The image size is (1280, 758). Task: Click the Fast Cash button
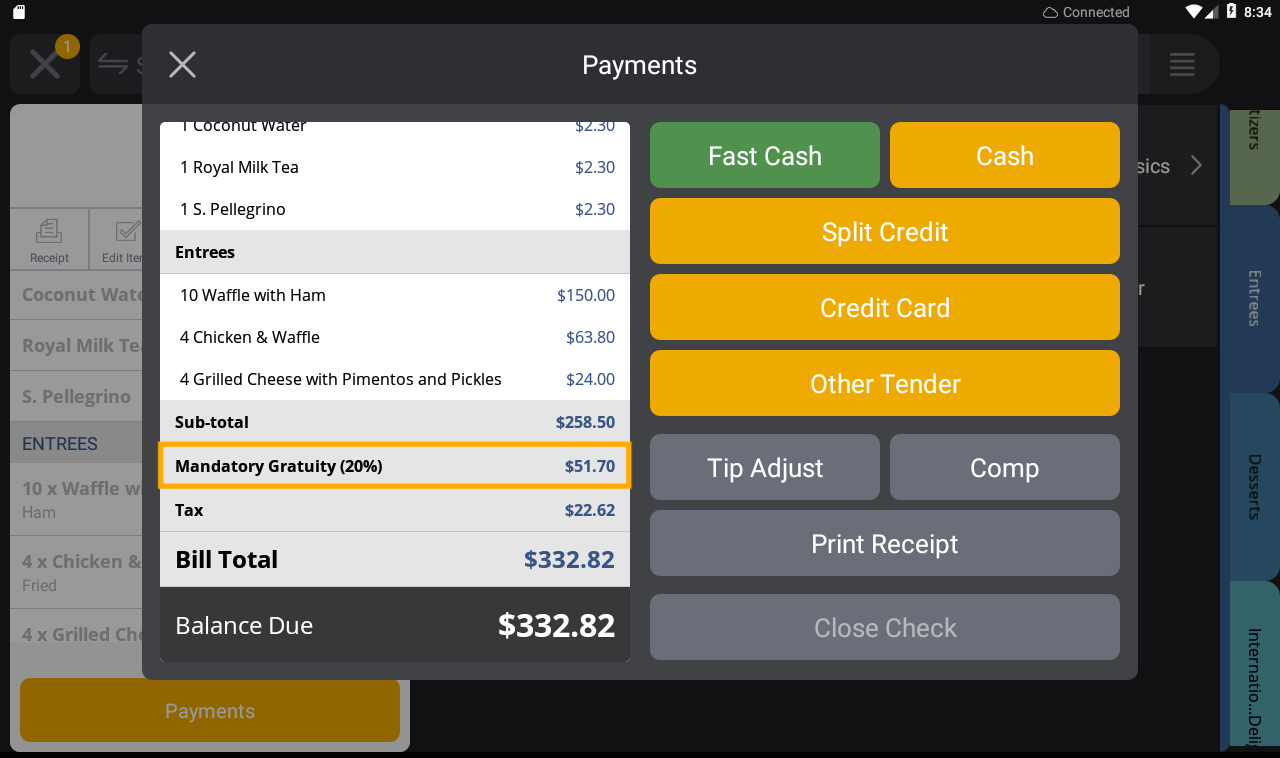coord(764,155)
